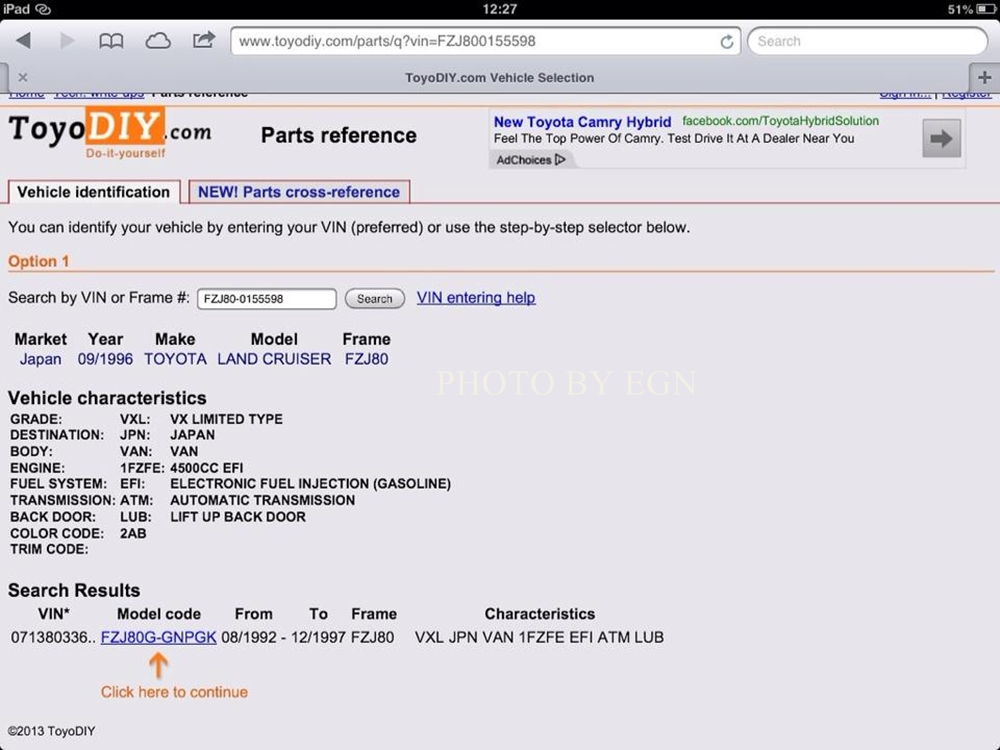This screenshot has height=750, width=1000.
Task: Open iCloud tabs cloud icon
Action: click(x=158, y=41)
